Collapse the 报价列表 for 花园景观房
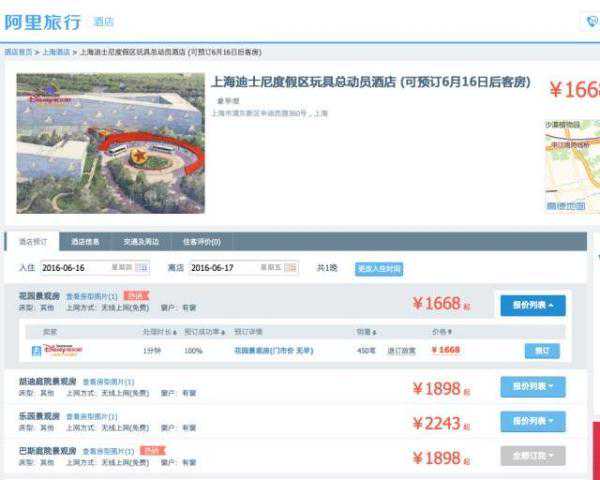This screenshot has width=600, height=480. point(533,305)
